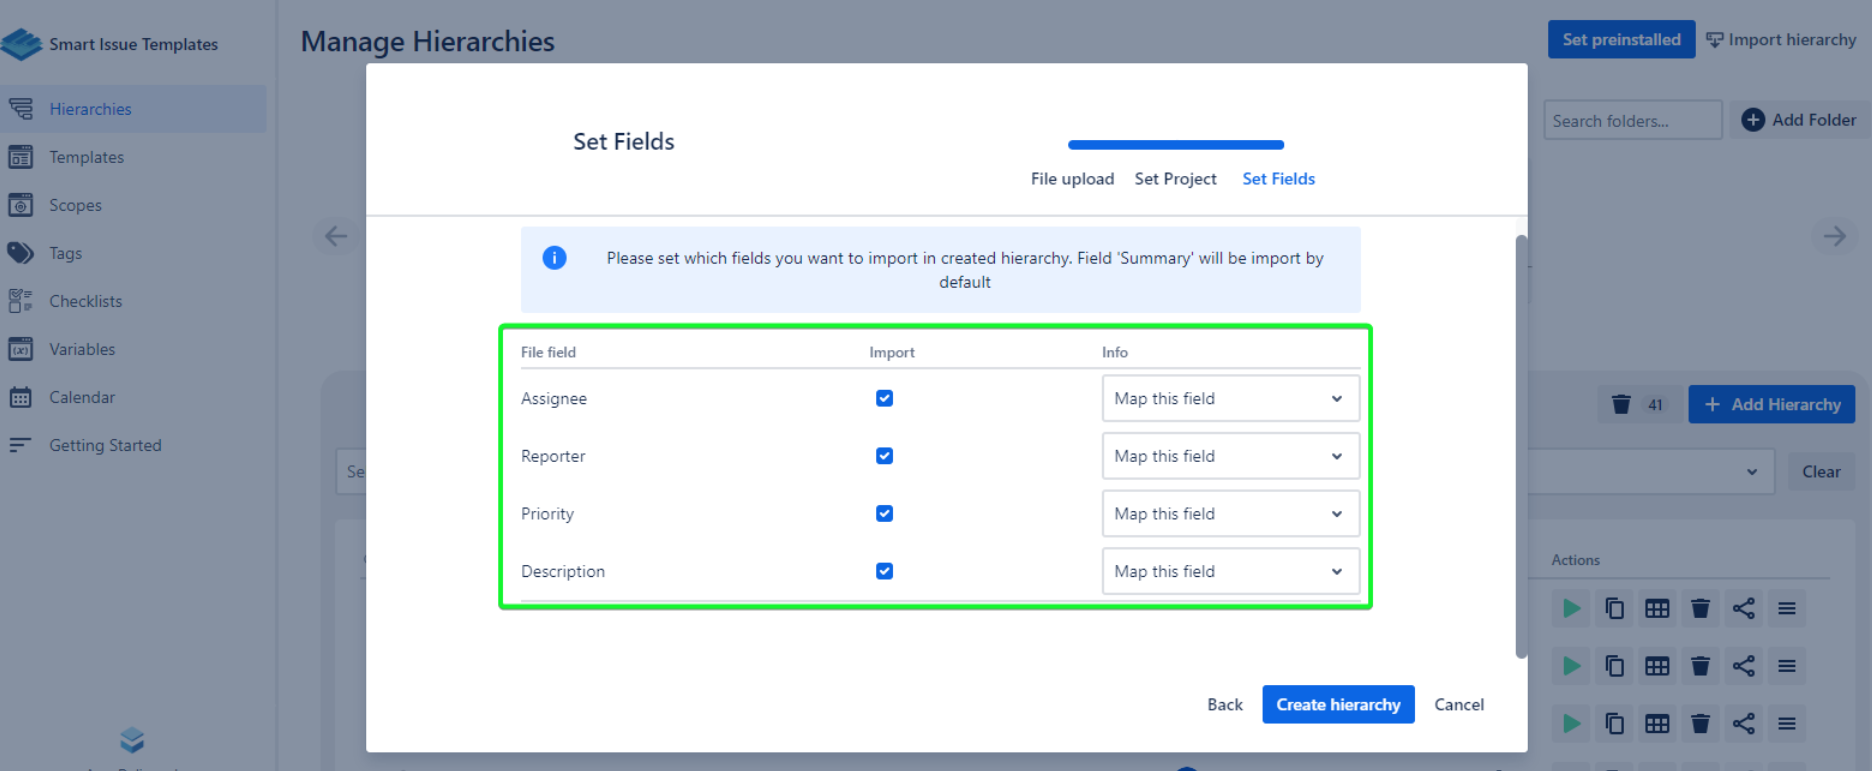
Task: Click Cancel in the dialog
Action: coord(1458,705)
